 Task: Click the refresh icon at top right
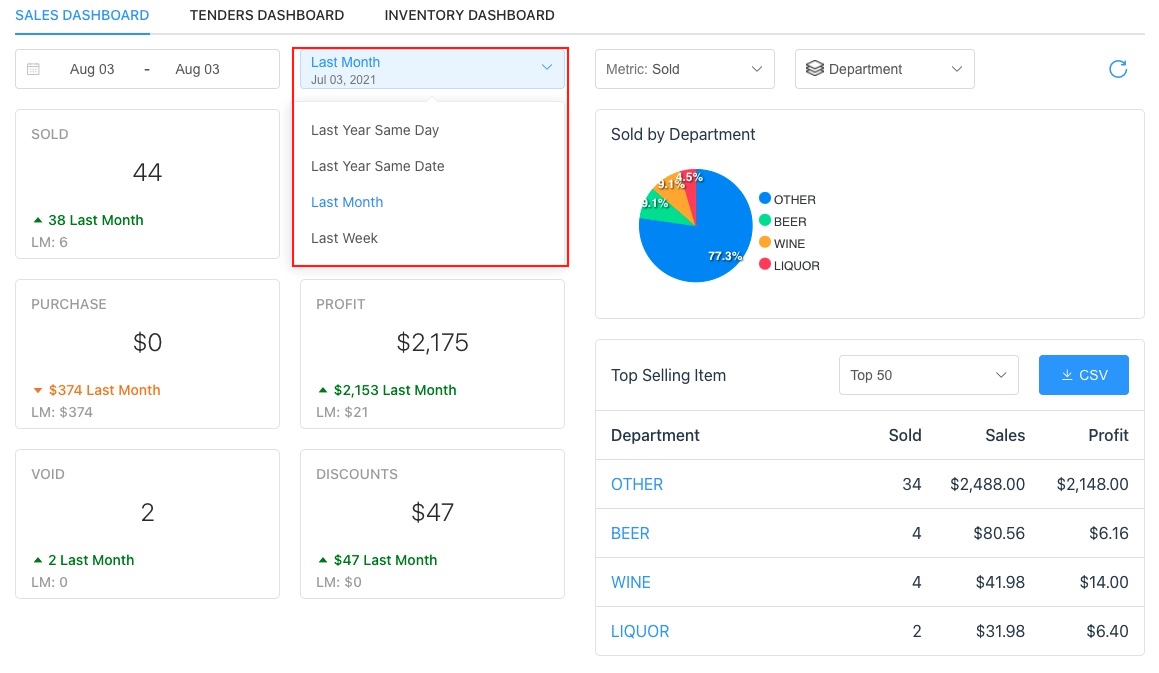1118,69
